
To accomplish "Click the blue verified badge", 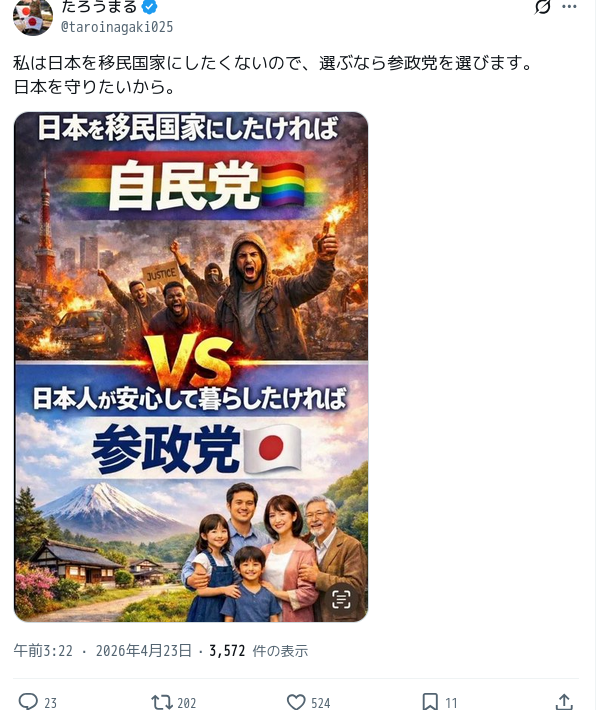I will (x=149, y=7).
